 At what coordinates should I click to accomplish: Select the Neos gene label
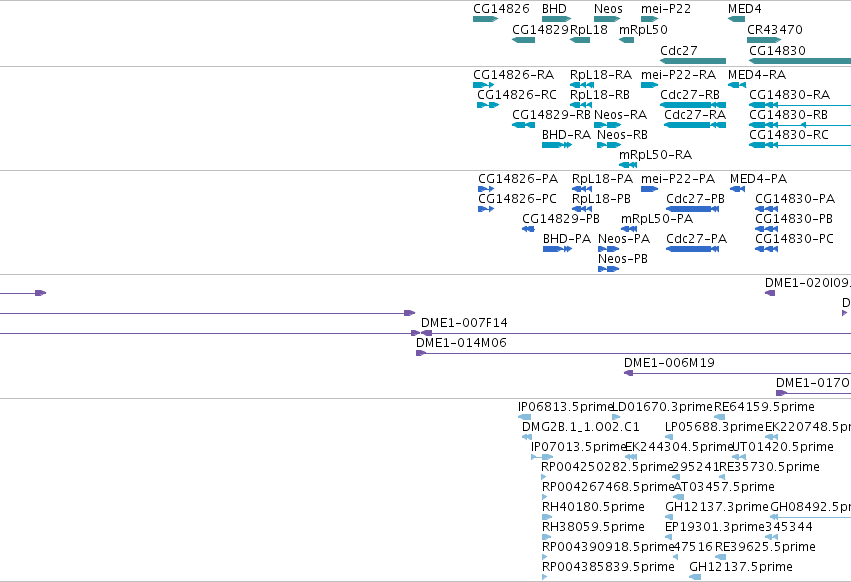(608, 9)
